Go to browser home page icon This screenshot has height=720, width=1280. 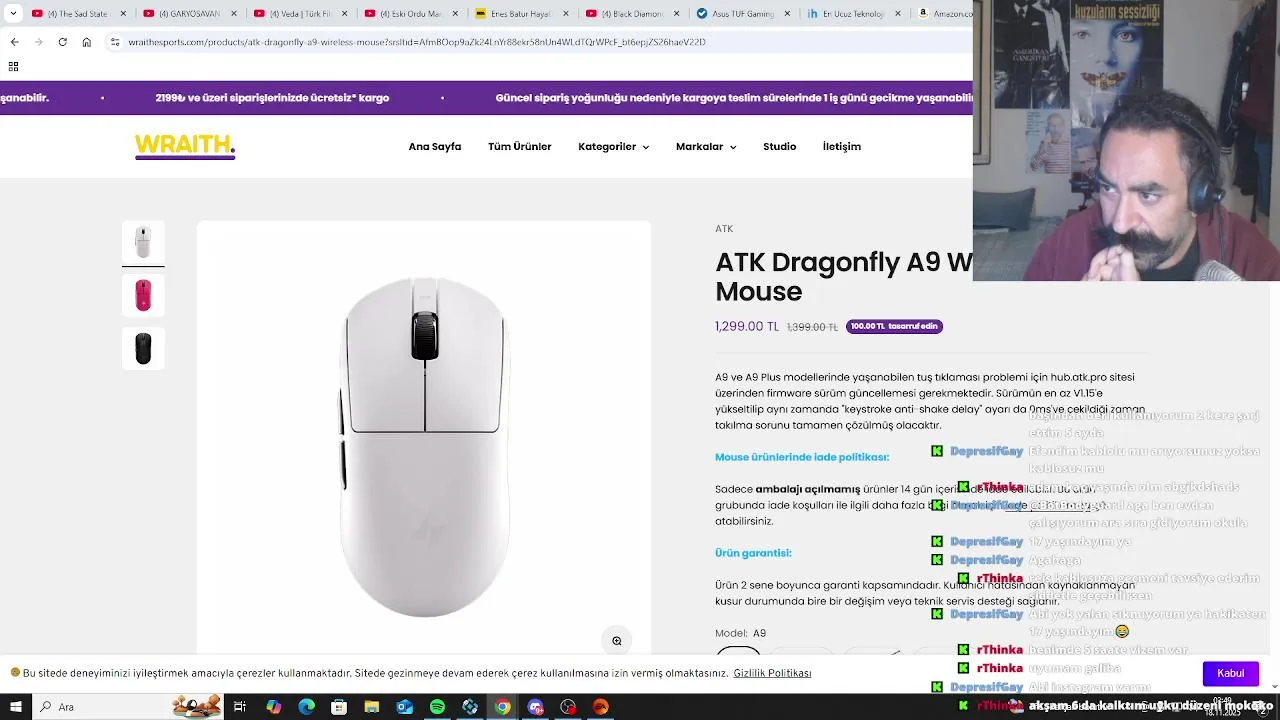pyautogui.click(x=87, y=42)
